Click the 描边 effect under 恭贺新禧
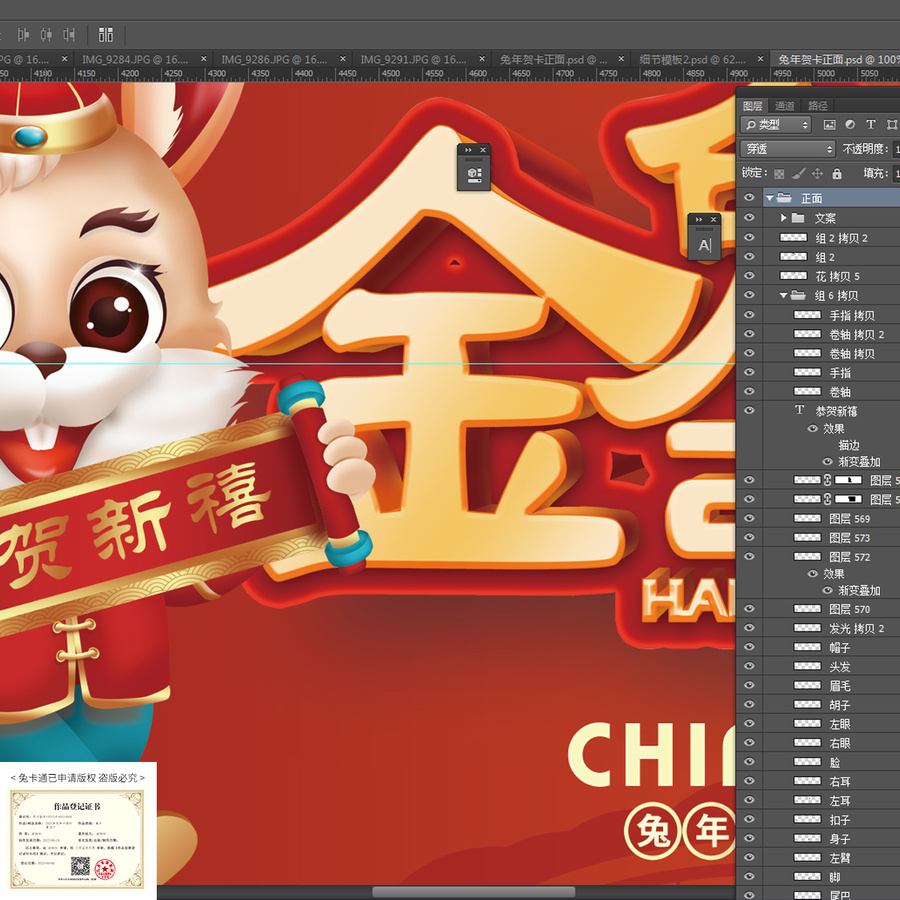The width and height of the screenshot is (900, 900). [x=849, y=445]
